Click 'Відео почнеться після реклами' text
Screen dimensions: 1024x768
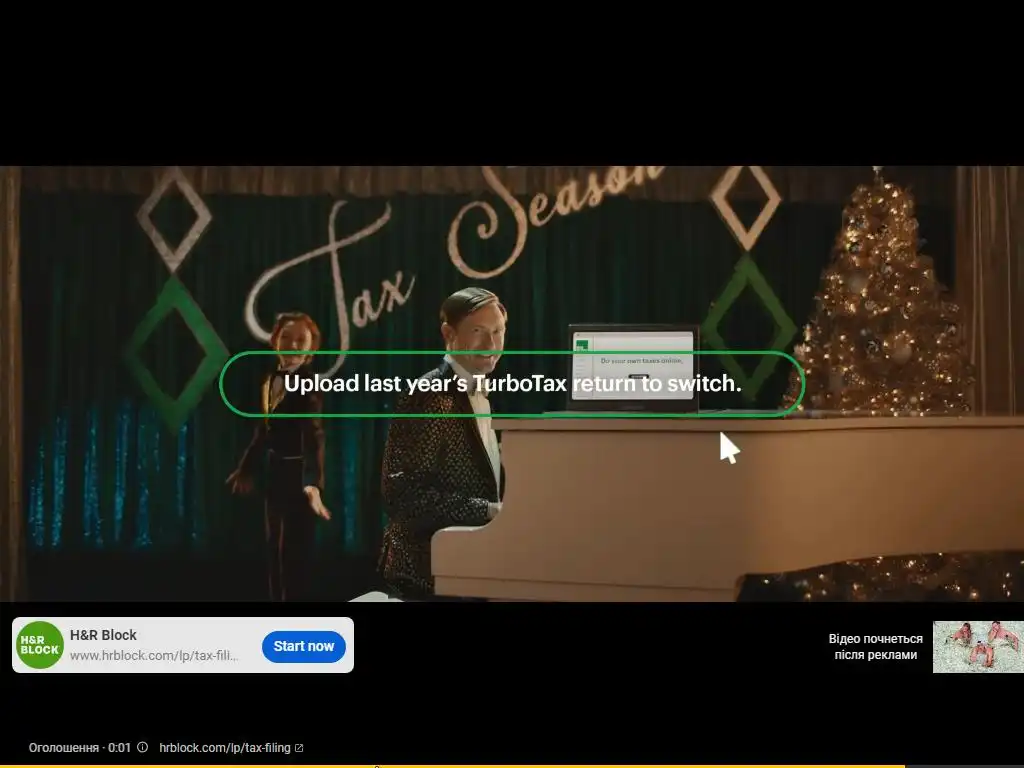pos(876,647)
